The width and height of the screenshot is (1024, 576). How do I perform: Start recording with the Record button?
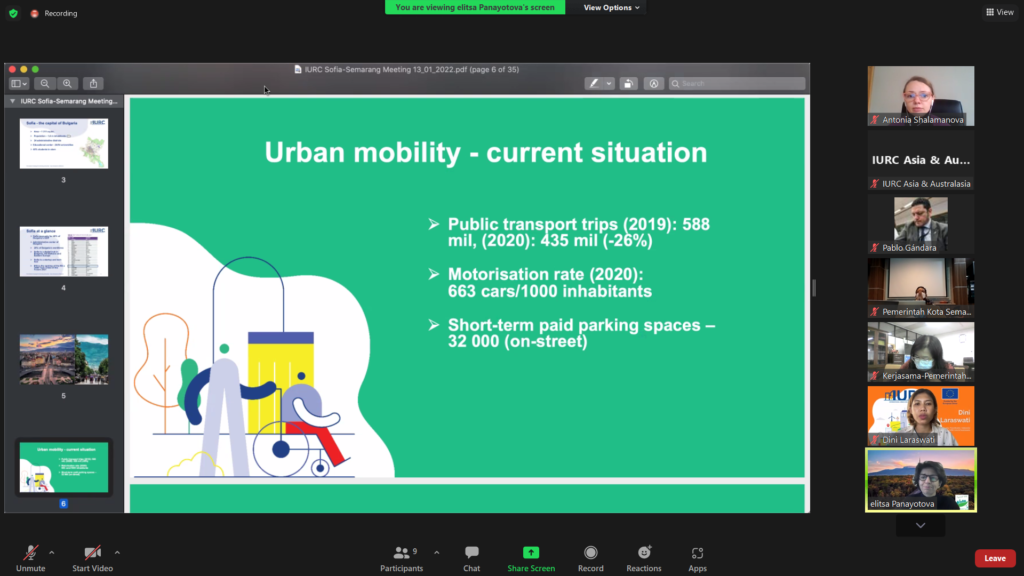(x=590, y=553)
